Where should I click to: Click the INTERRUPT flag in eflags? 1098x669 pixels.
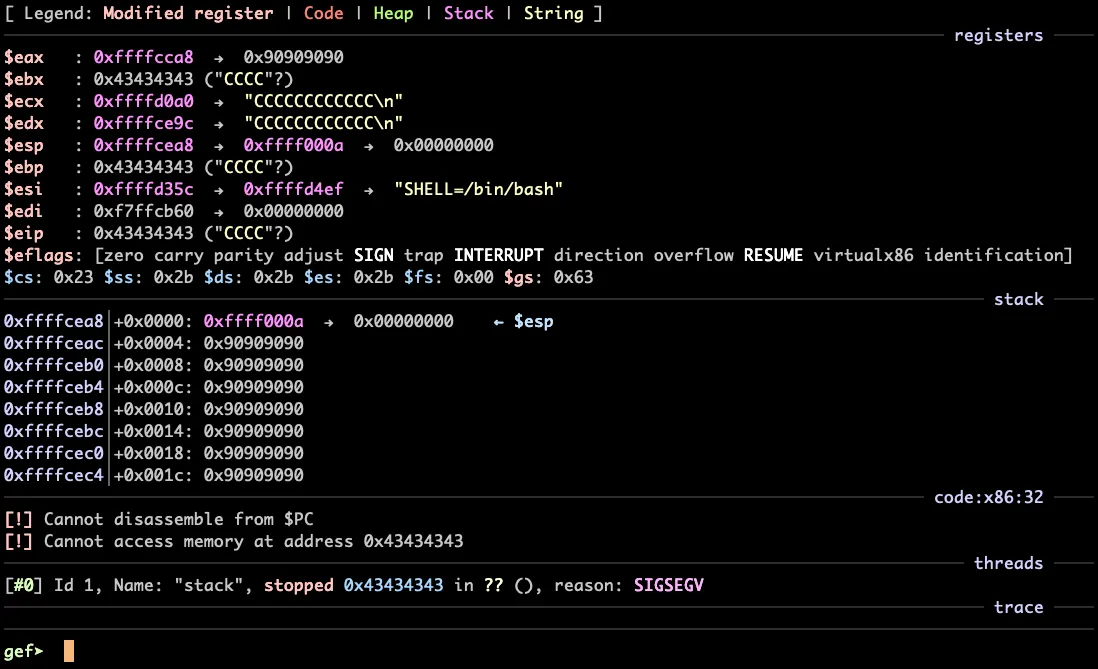click(x=498, y=255)
